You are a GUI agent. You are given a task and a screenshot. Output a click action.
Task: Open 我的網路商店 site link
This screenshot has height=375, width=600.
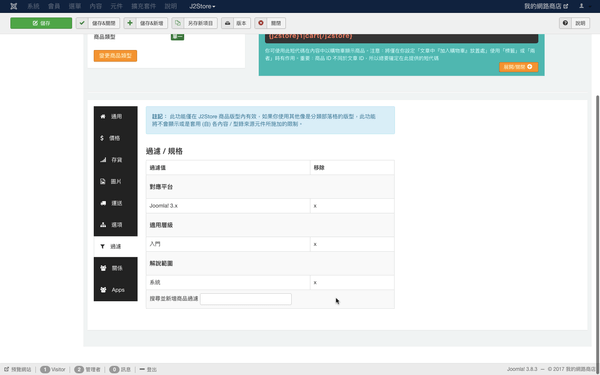(x=546, y=6)
